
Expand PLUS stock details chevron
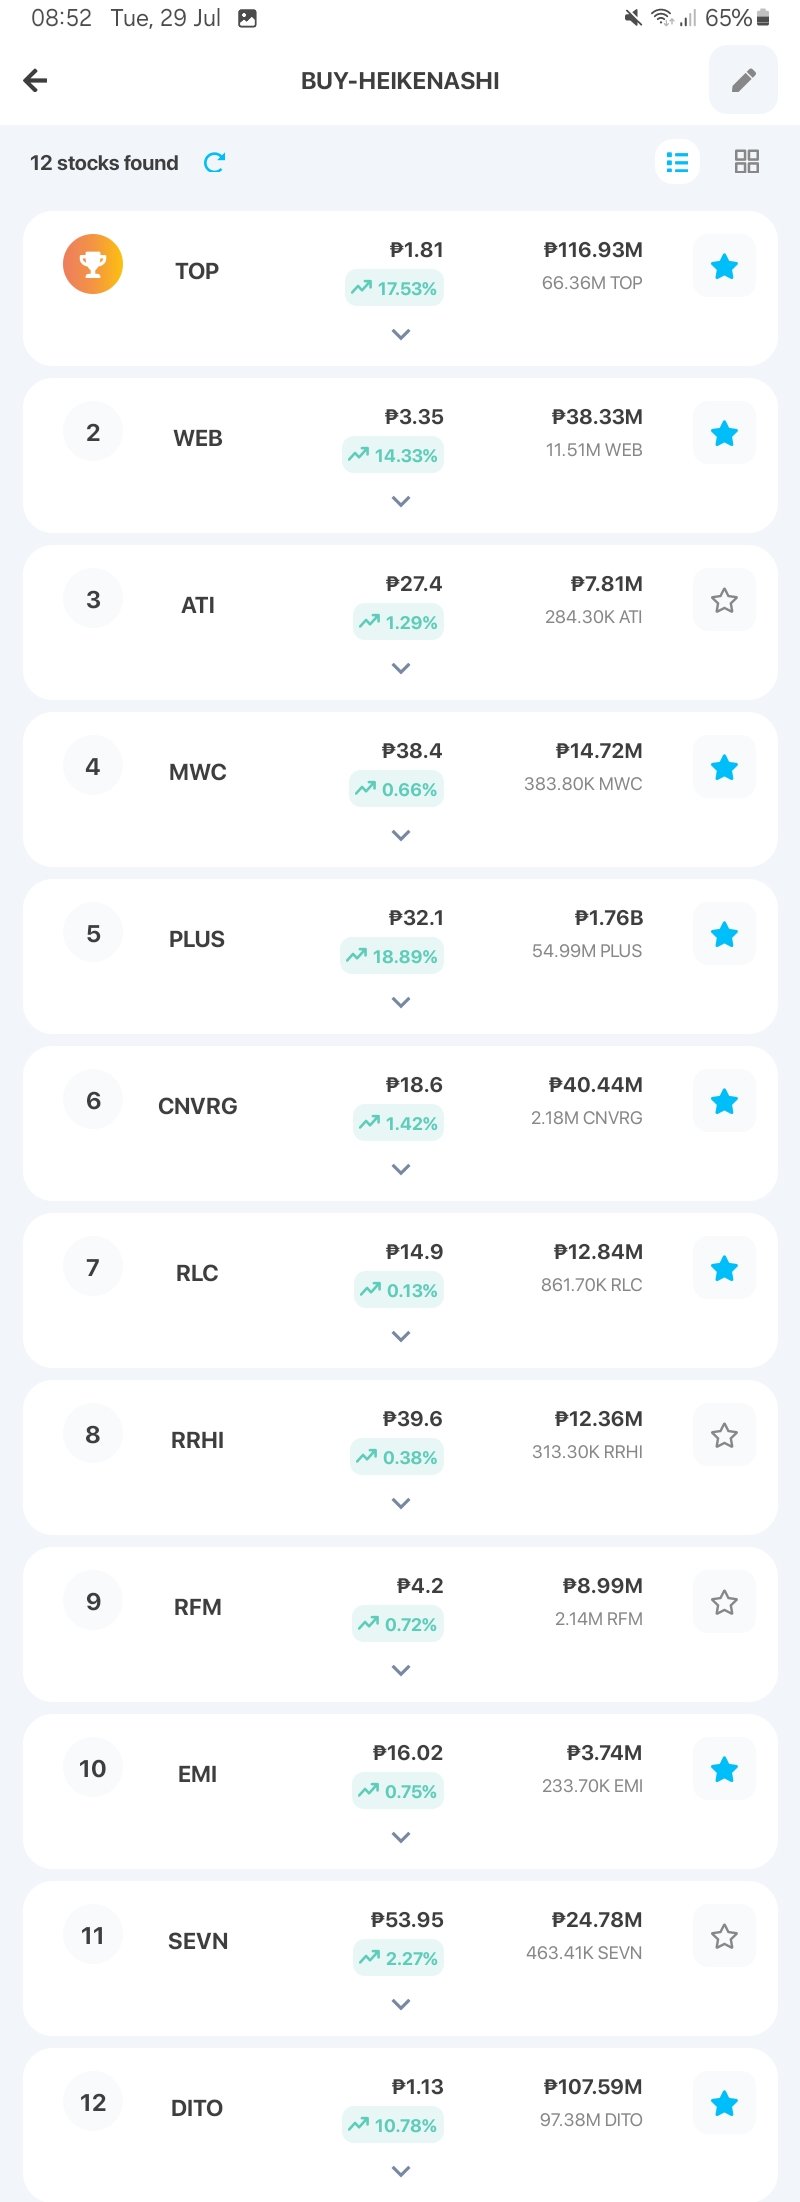(401, 1002)
